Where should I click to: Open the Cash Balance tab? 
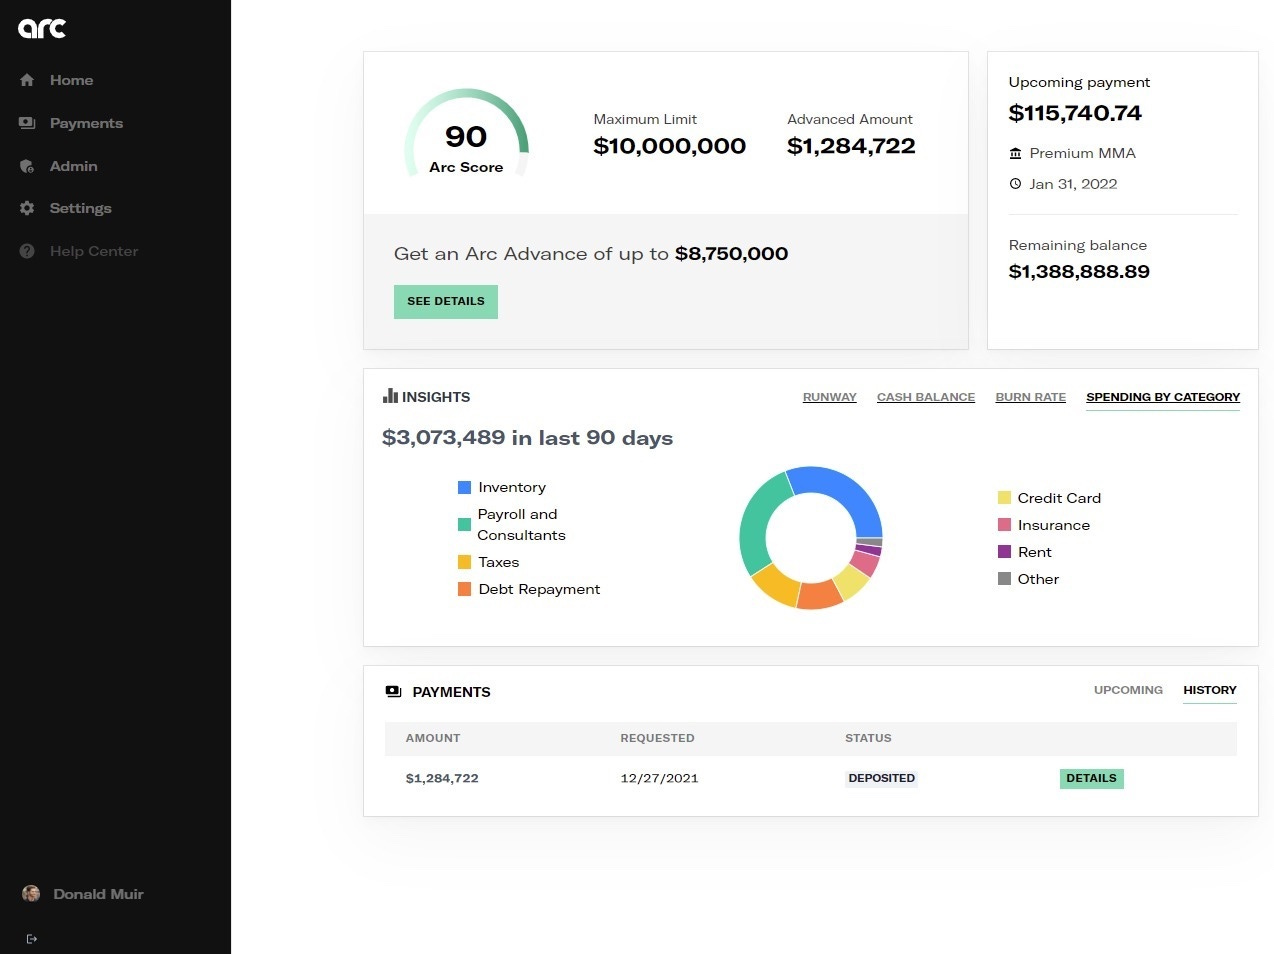pos(925,397)
